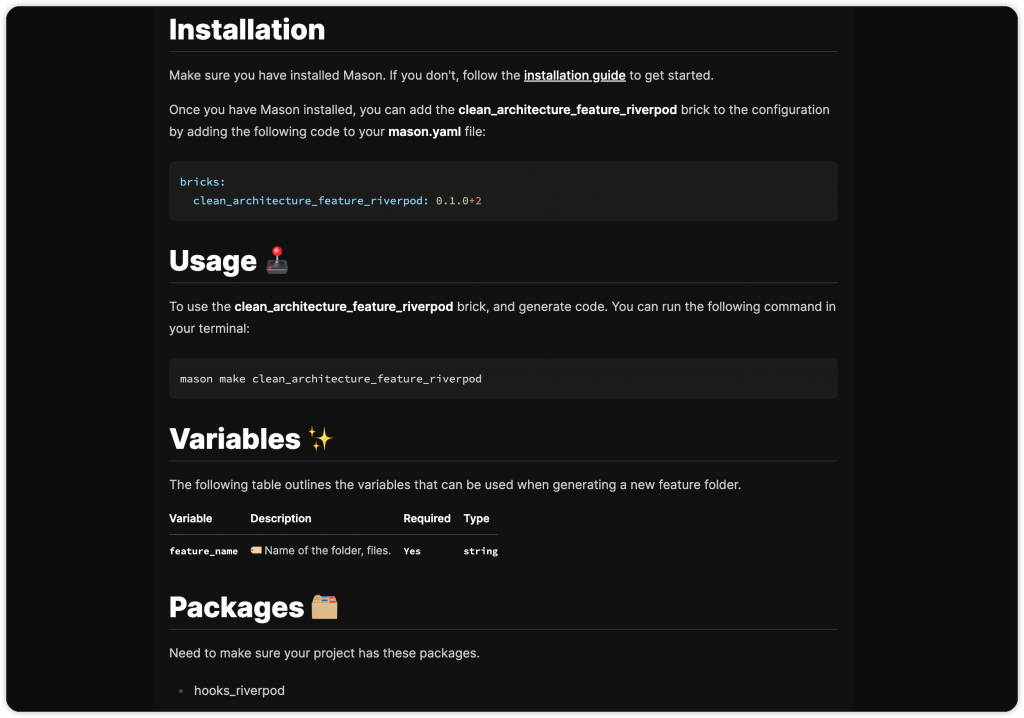Click the sparkles emoji beside Variables

click(320, 439)
